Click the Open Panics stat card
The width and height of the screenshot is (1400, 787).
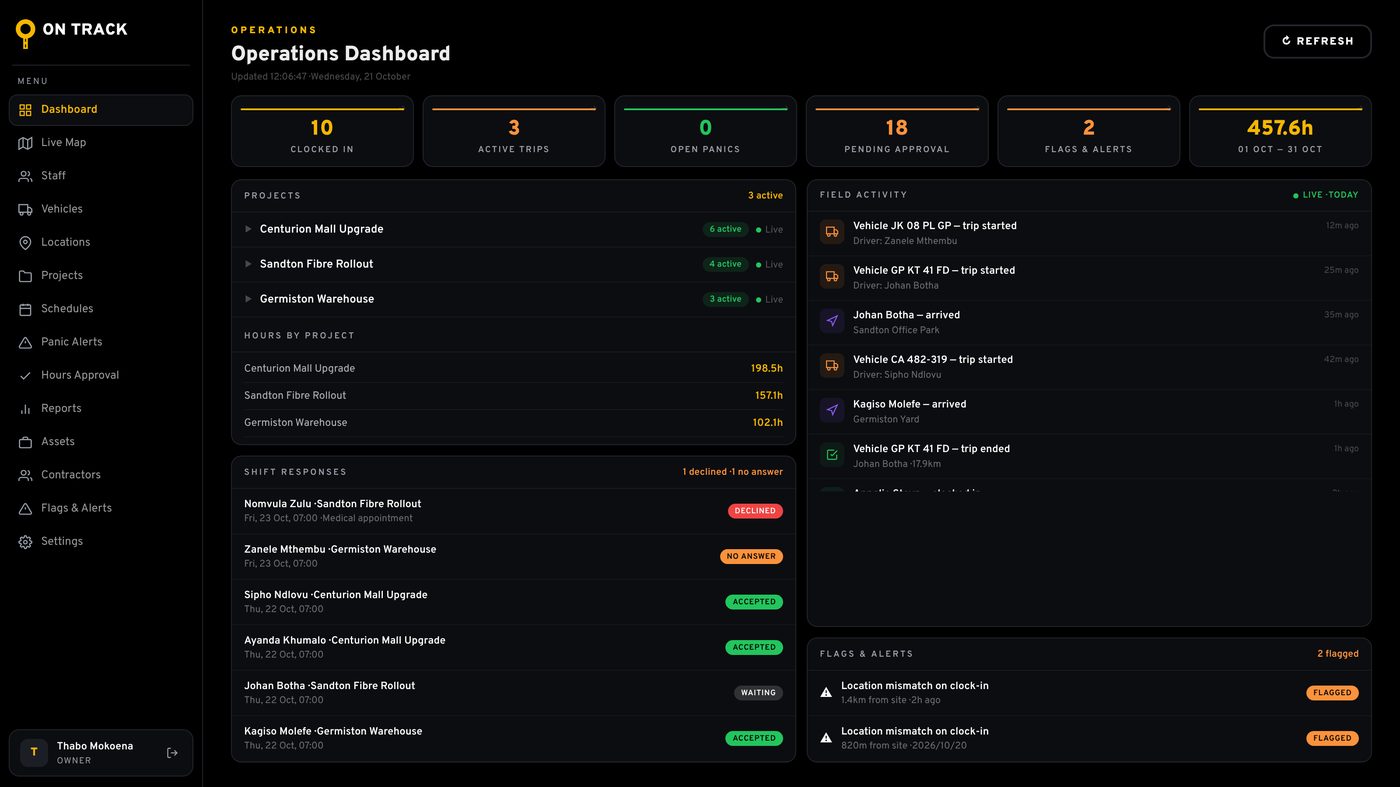705,131
